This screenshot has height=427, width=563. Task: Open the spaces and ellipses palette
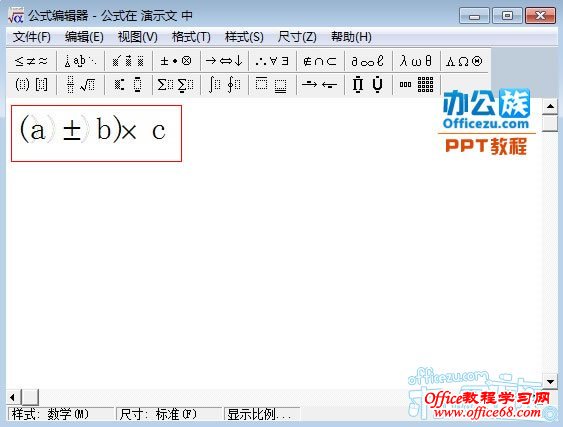click(80, 61)
